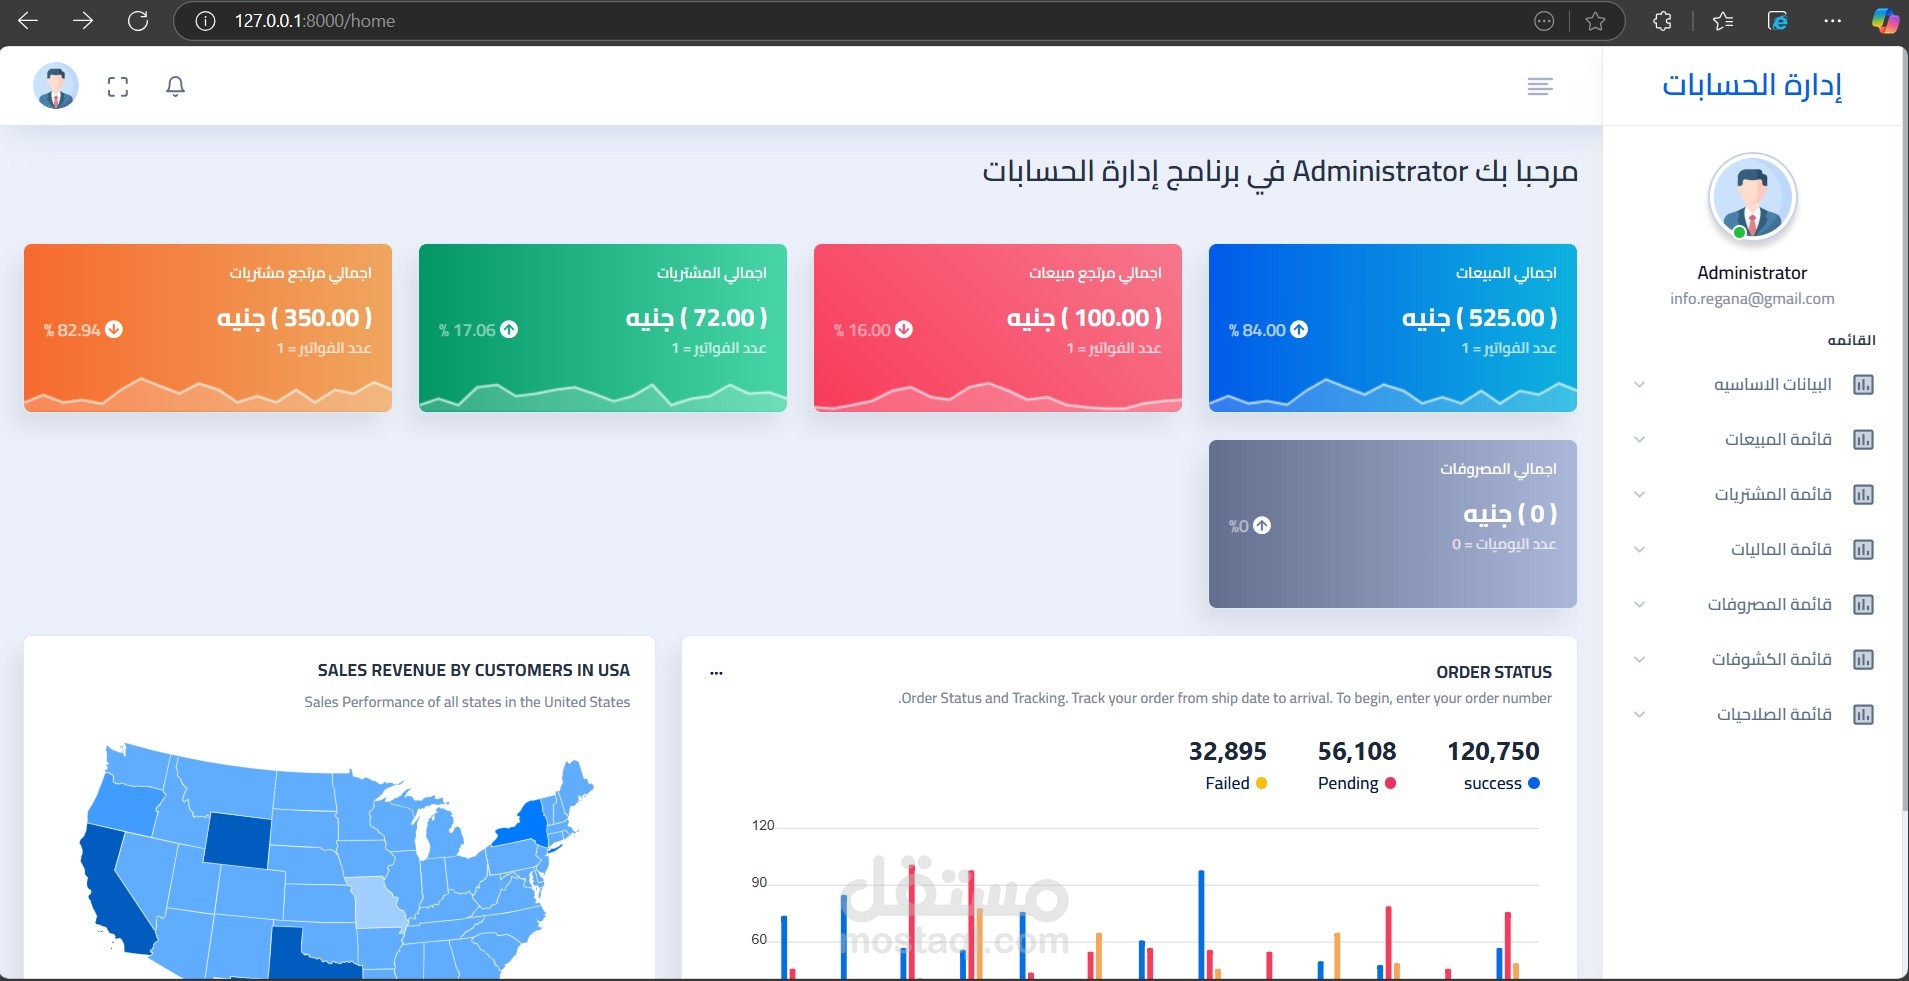
Task: Reload the page with refresh icon
Action: click(x=138, y=20)
